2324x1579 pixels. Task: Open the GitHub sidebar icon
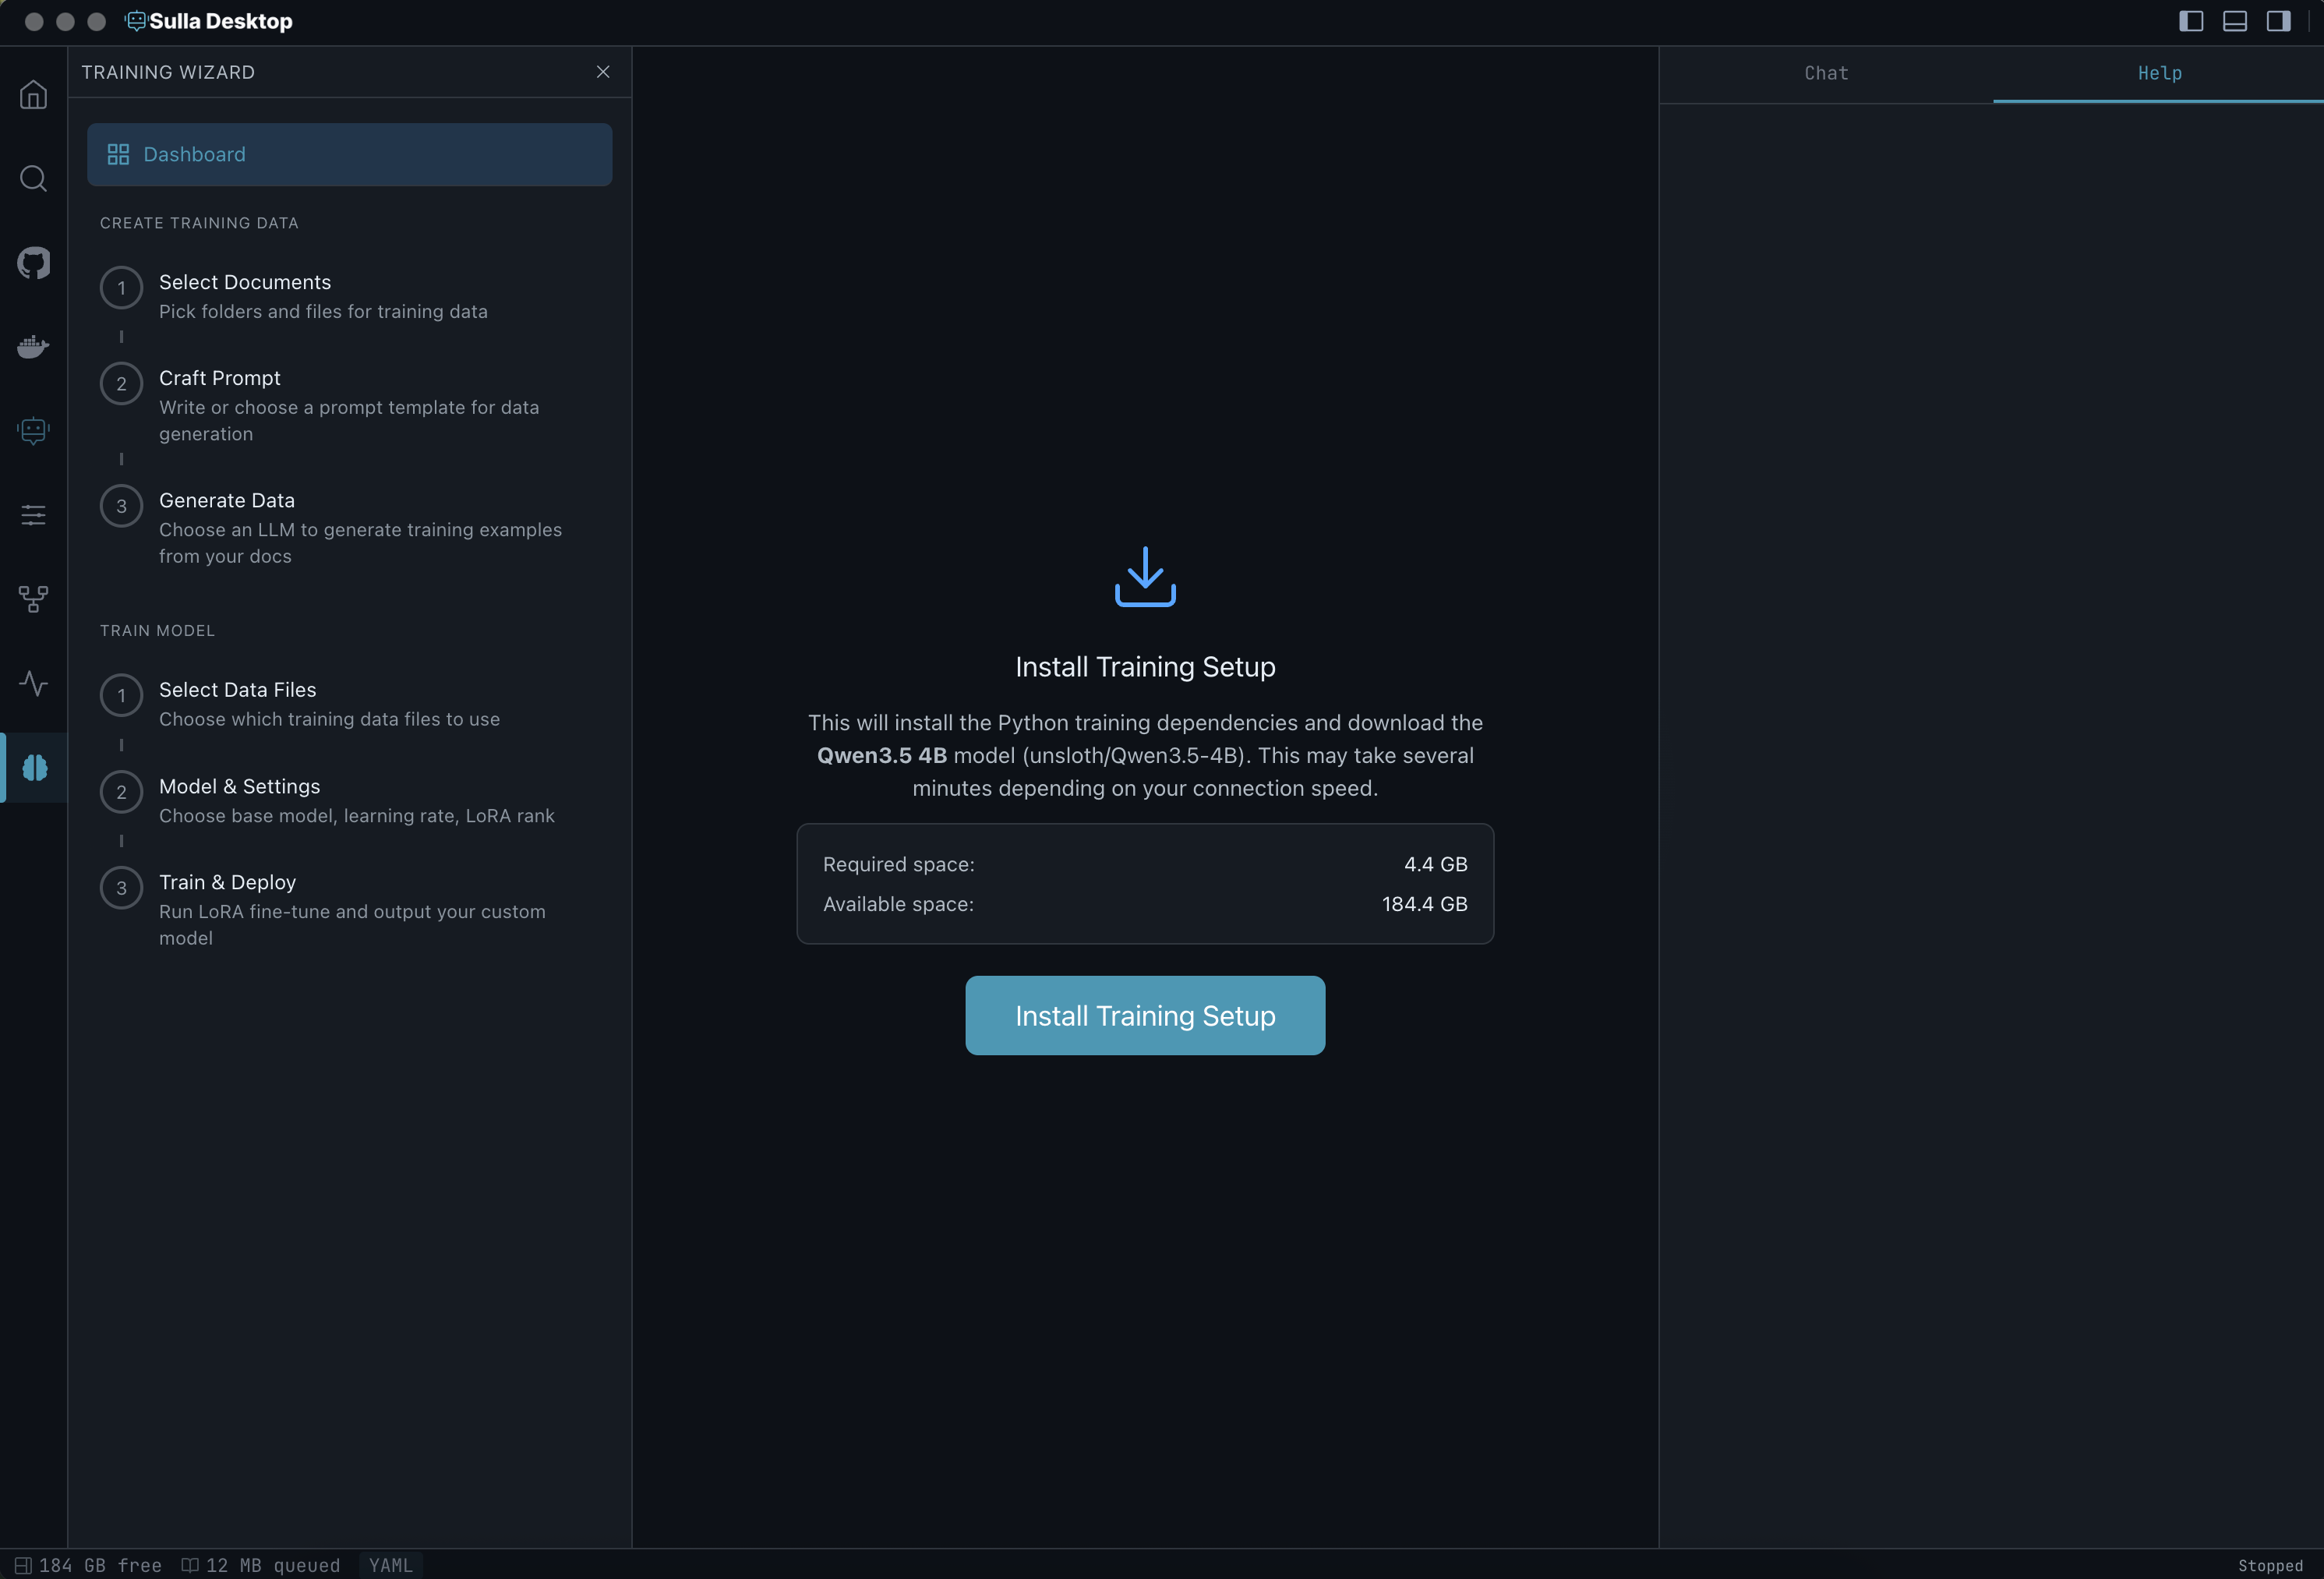click(33, 263)
